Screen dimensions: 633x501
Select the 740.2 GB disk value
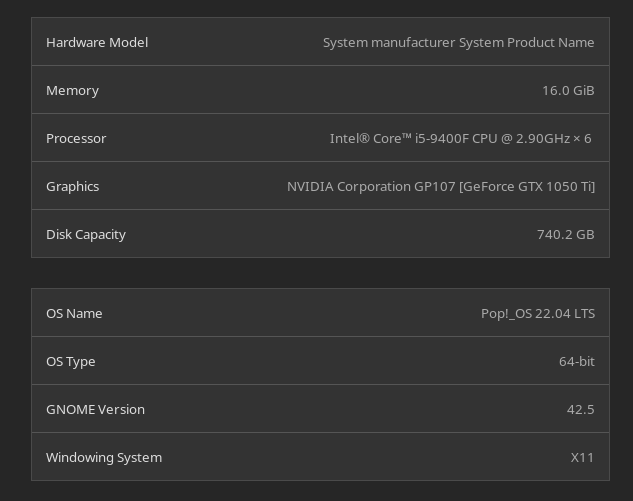point(566,234)
